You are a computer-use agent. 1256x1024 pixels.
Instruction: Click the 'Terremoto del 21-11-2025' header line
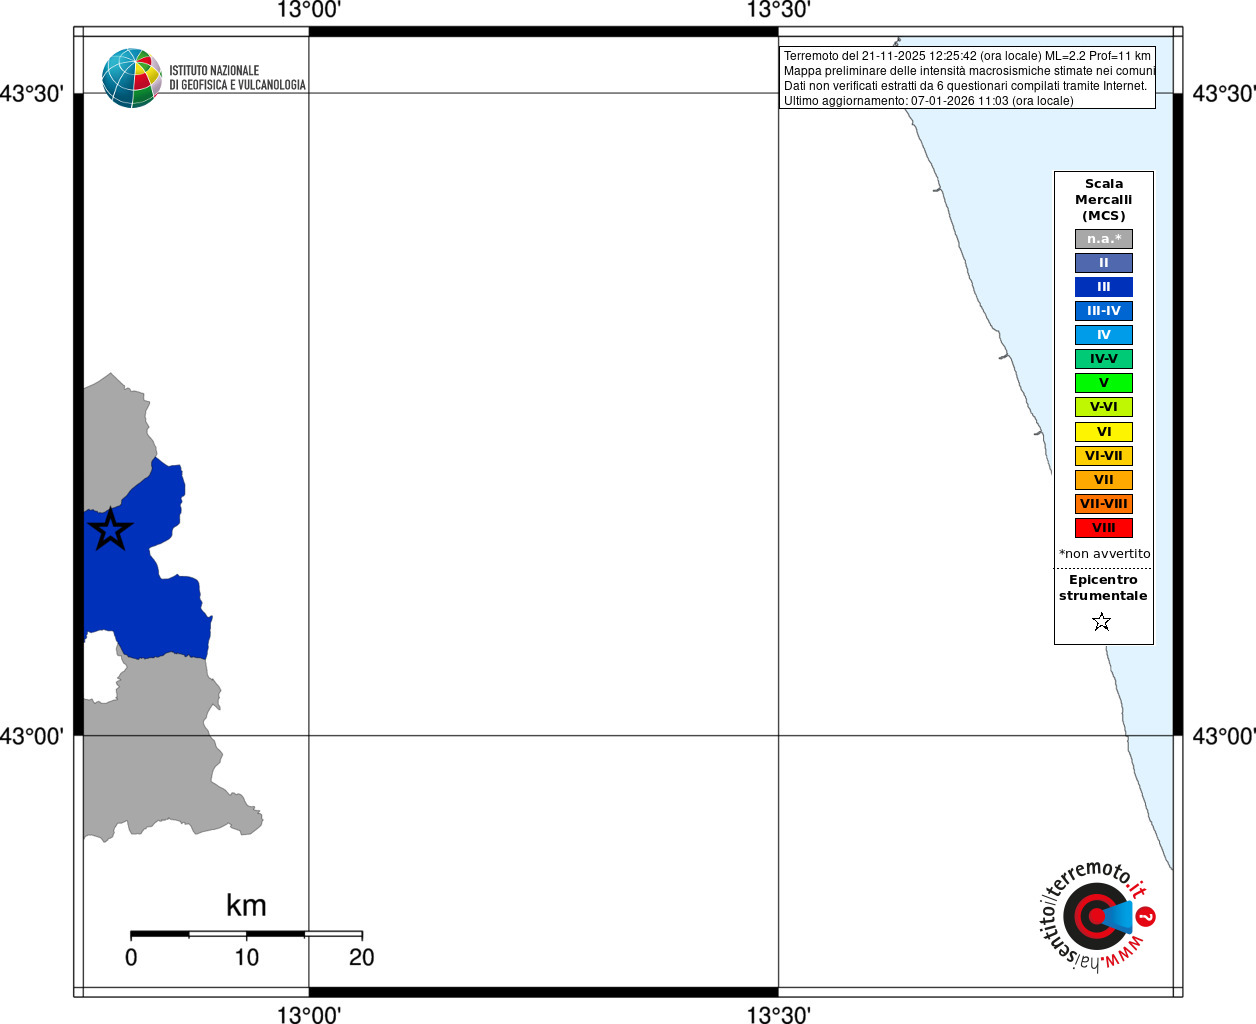click(967, 56)
